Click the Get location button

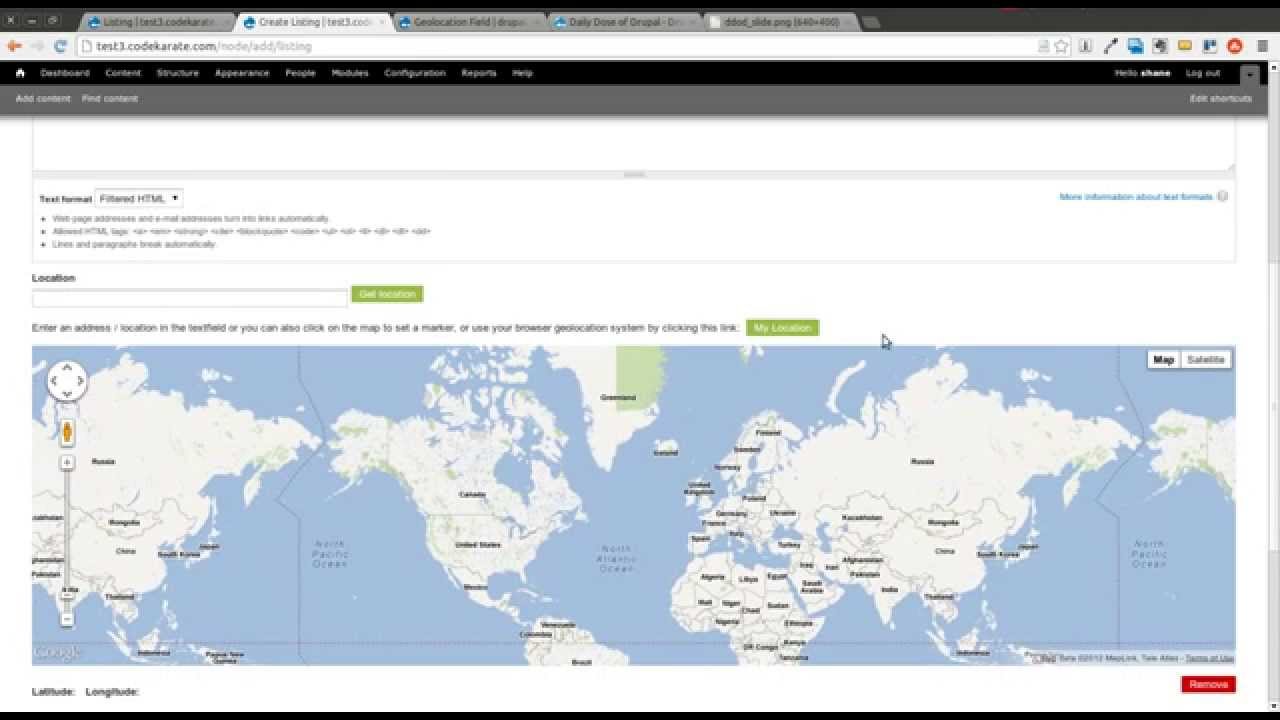[x=387, y=294]
